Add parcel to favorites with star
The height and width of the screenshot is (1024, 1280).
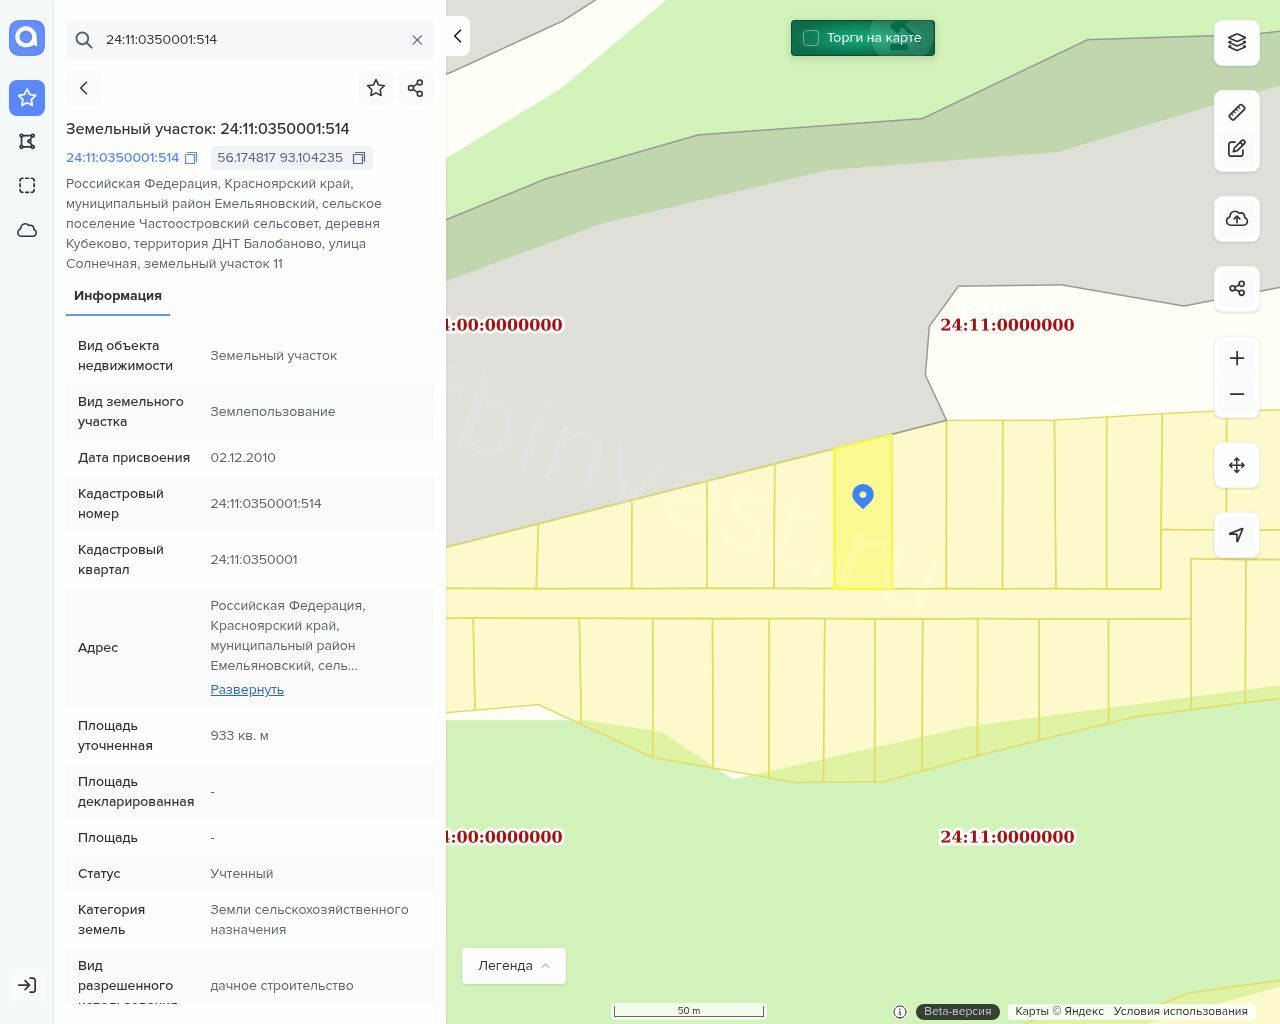coord(376,88)
